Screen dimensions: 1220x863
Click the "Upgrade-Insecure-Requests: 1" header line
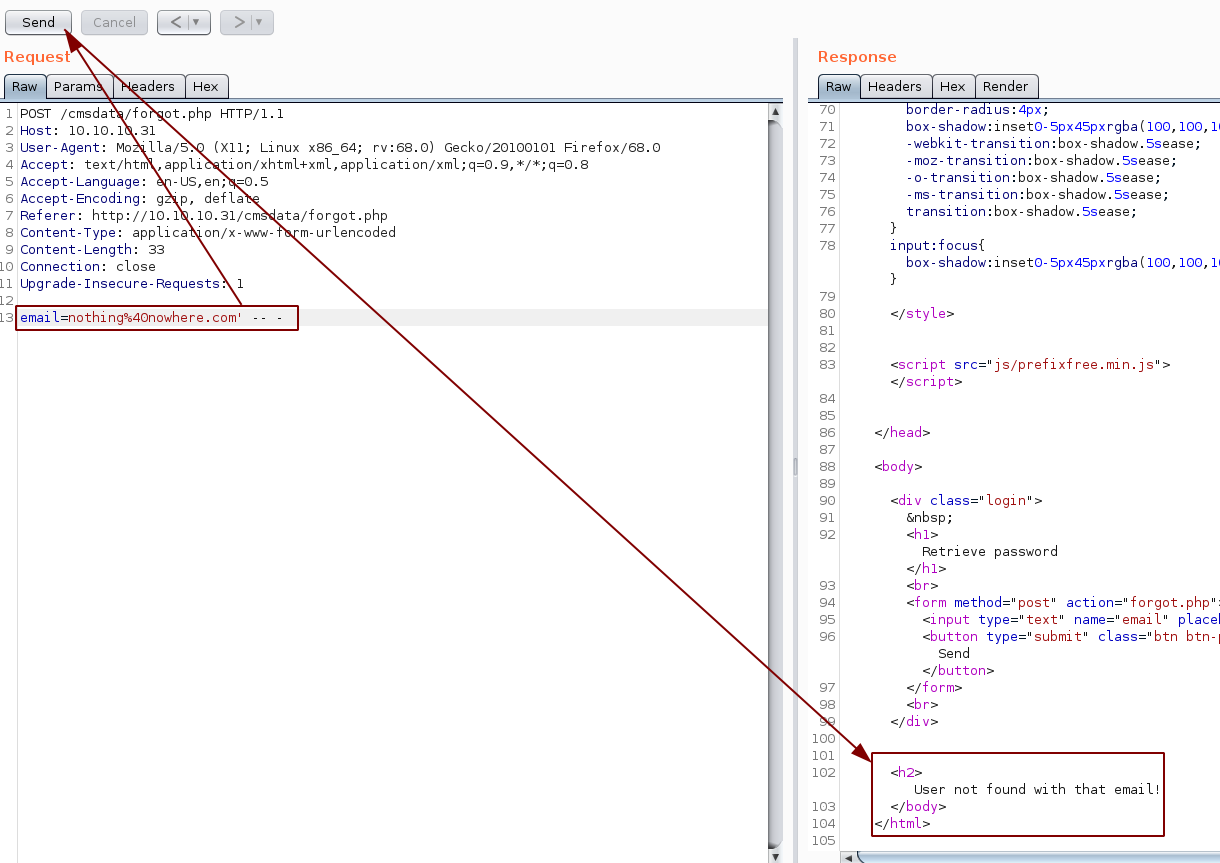tap(132, 284)
